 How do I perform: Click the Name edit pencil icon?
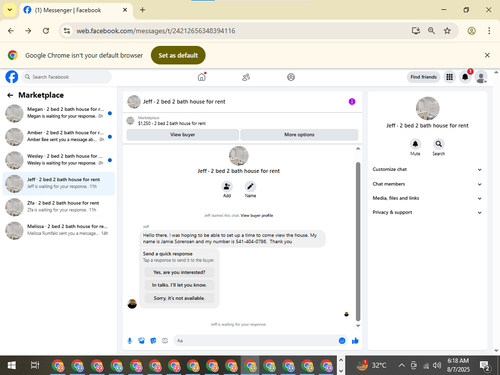(x=250, y=186)
